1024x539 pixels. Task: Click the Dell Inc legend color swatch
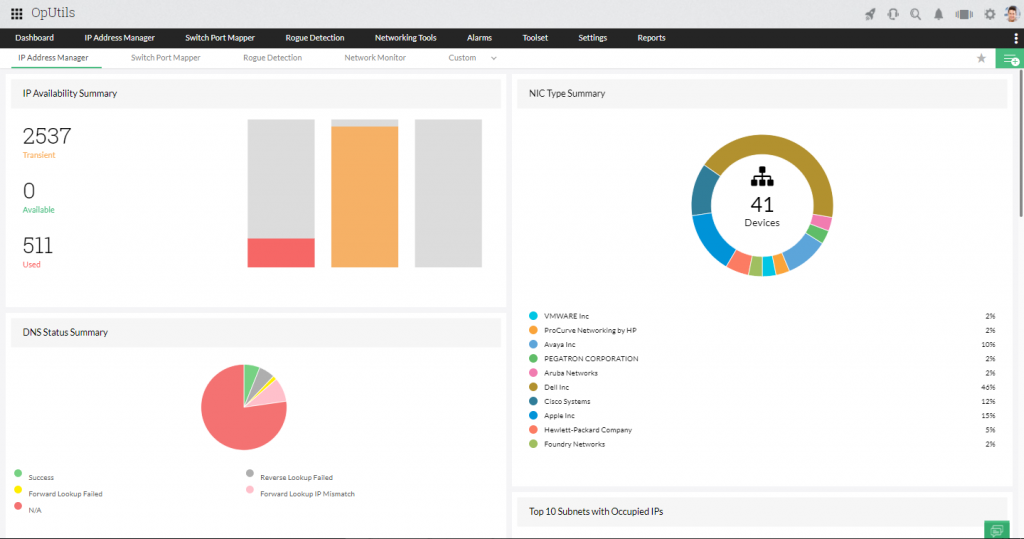click(x=533, y=387)
